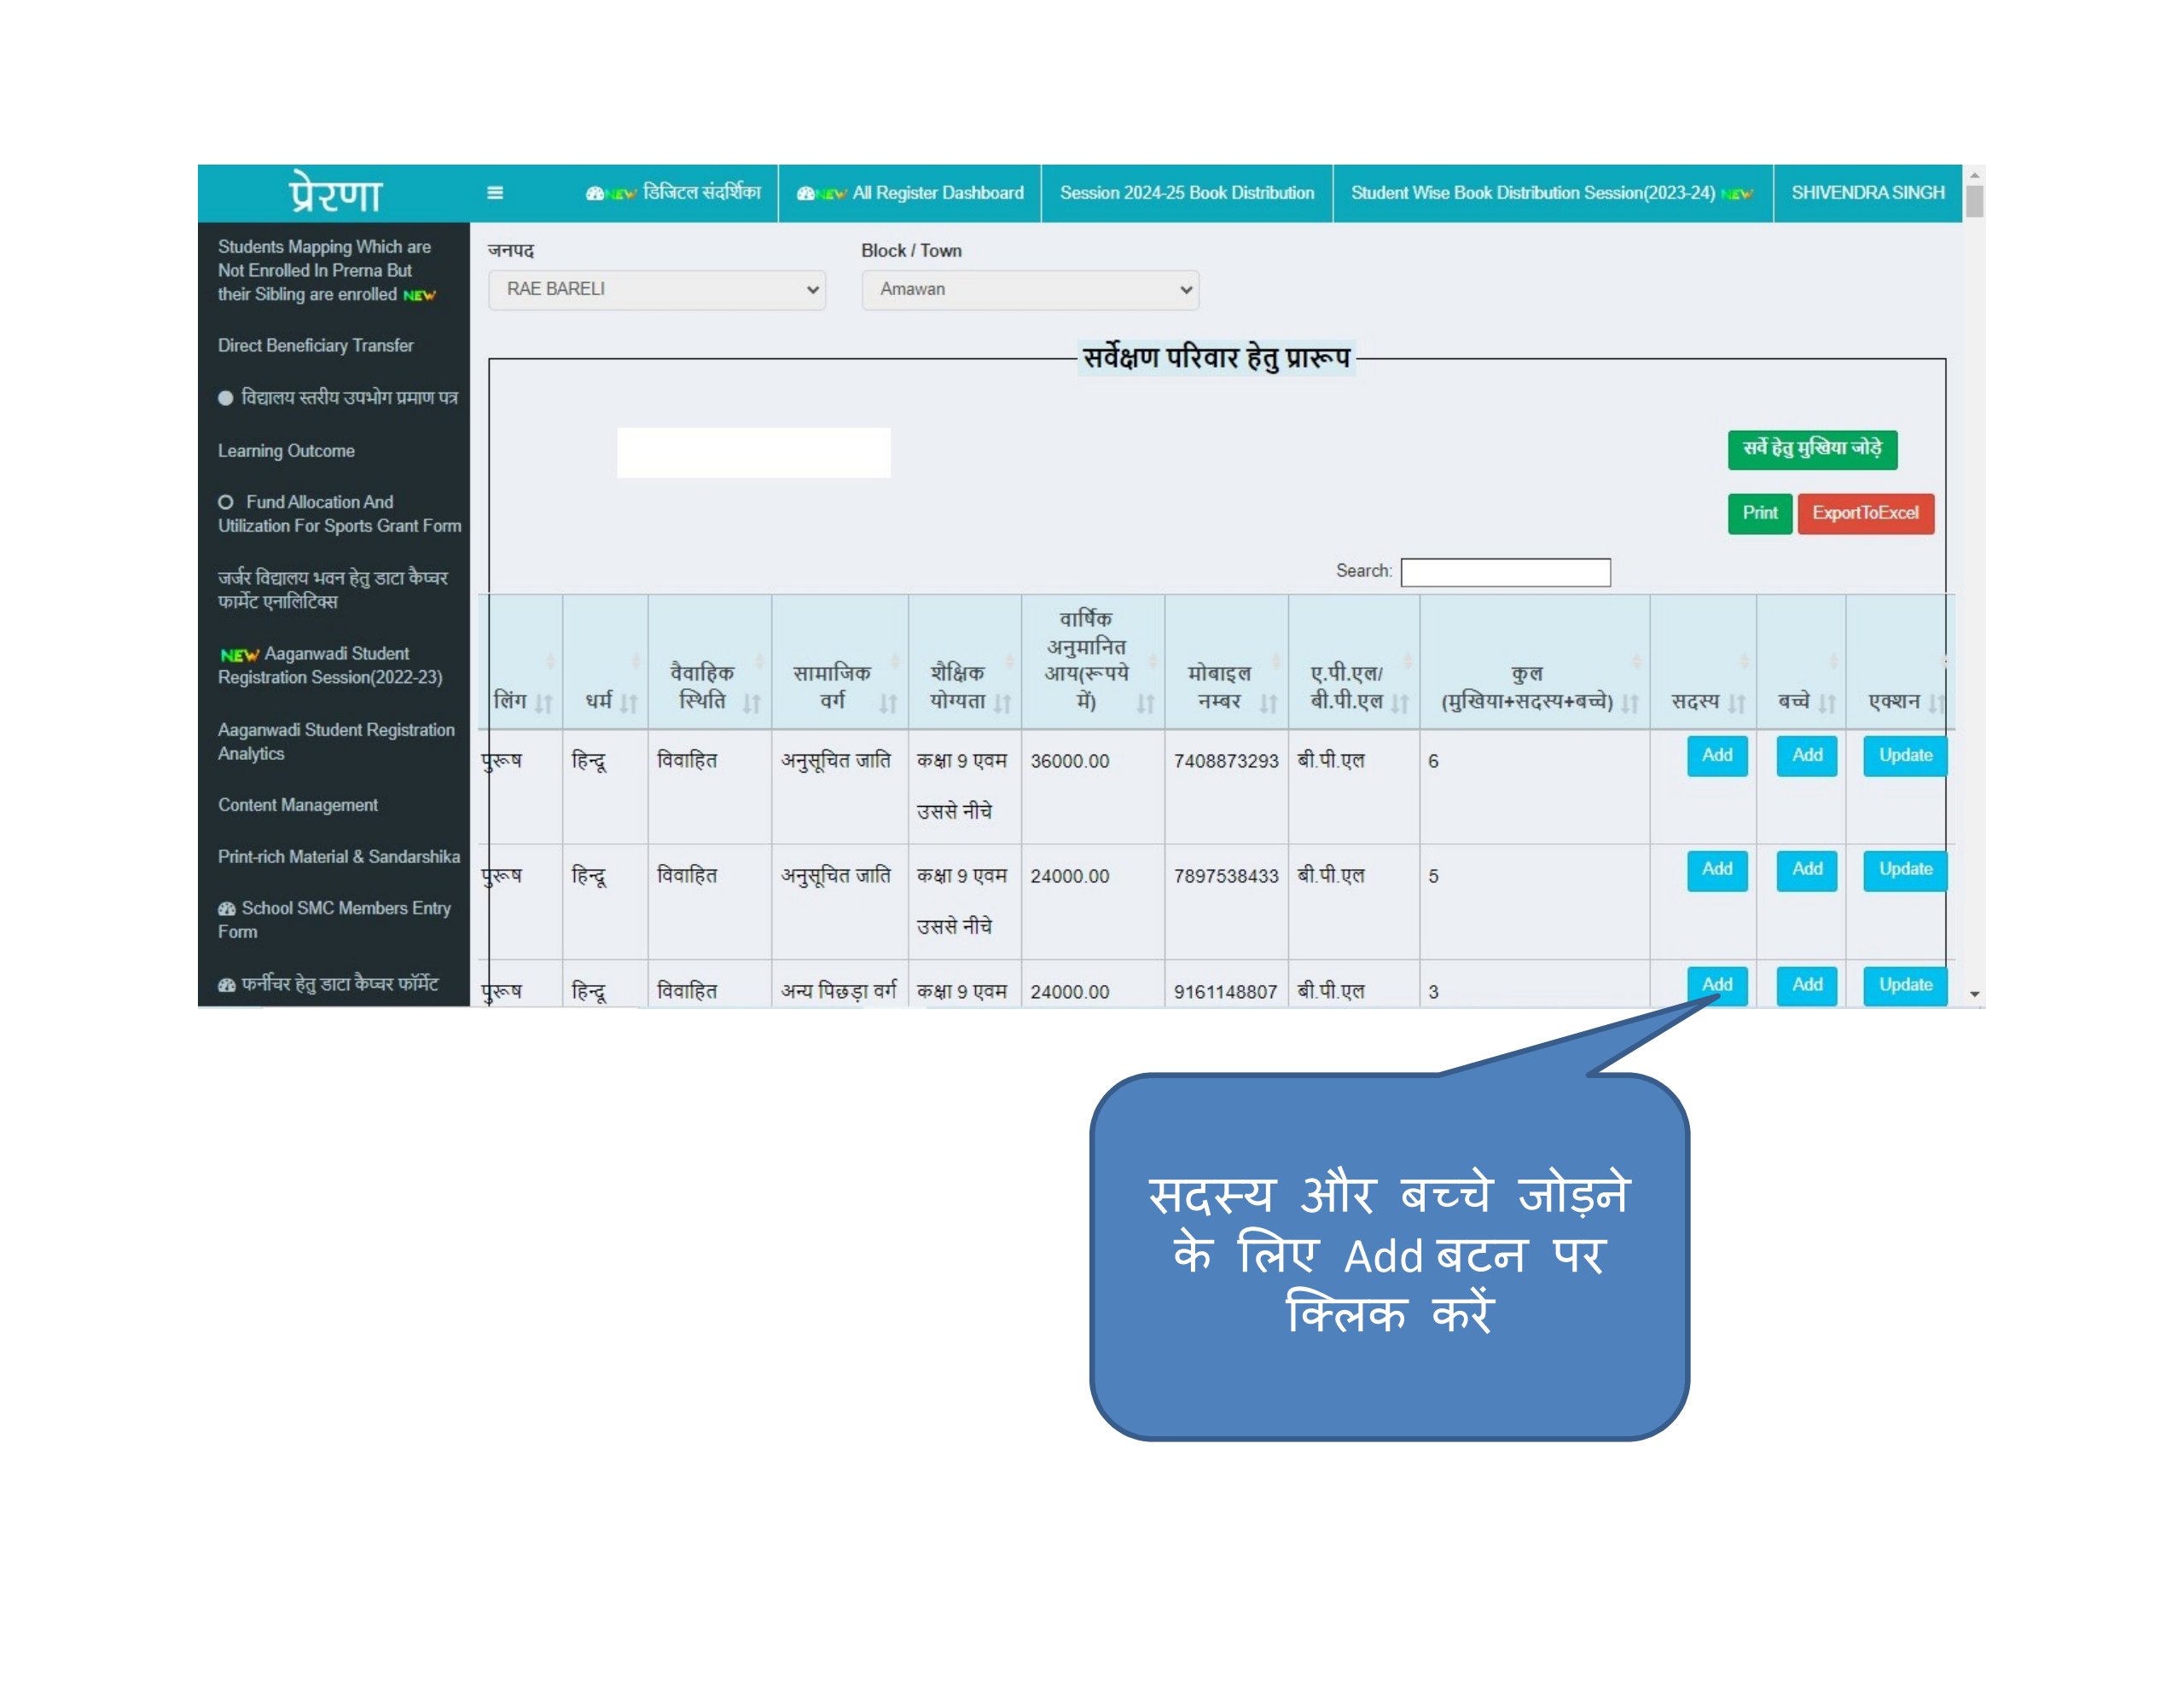This screenshot has width=2184, height=1687.
Task: Open the Block / Town Amawan dropdown
Action: (x=1030, y=290)
